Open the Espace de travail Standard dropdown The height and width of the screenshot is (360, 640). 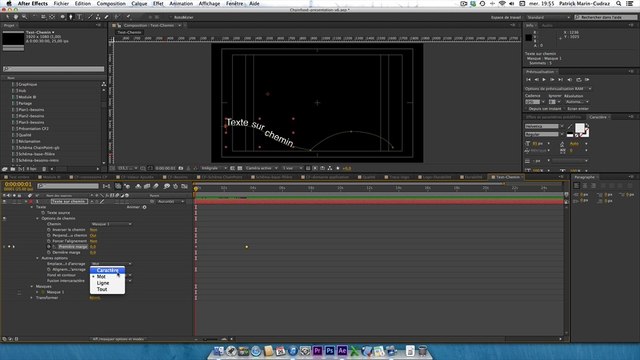coord(548,18)
